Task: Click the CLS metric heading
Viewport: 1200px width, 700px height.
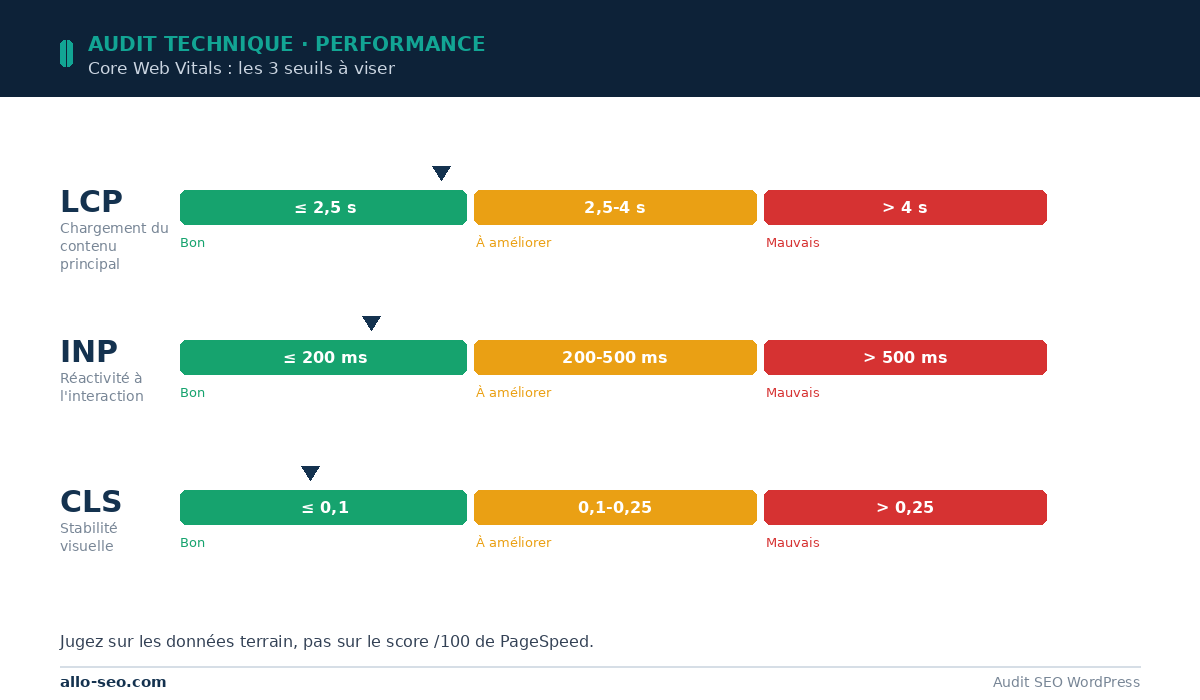Action: [91, 502]
